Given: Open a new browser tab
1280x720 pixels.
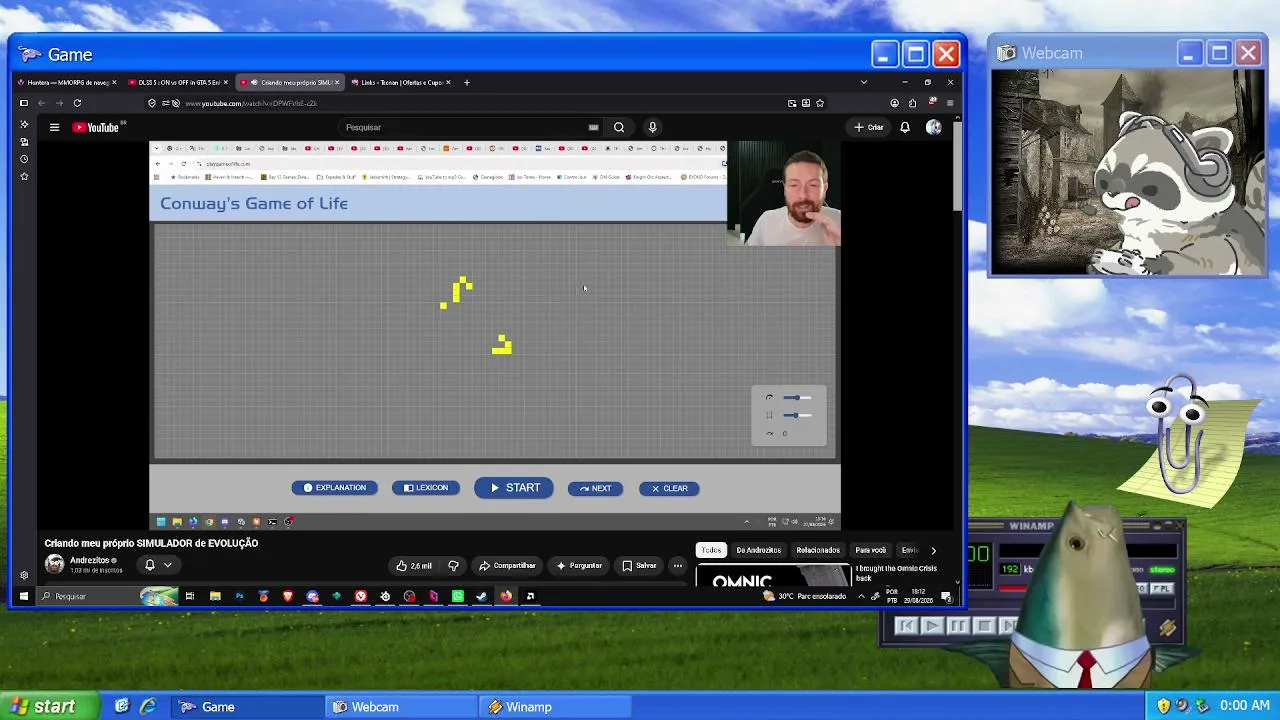Looking at the screenshot, I should pyautogui.click(x=466, y=82).
